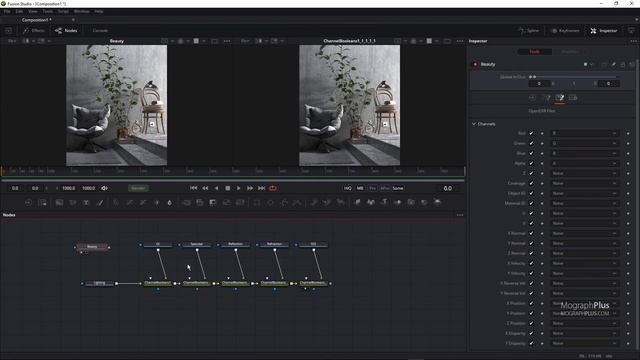The width and height of the screenshot is (640, 360).
Task: Select the Renderer 3D tool at the toolbar's right end
Action: pos(437,202)
